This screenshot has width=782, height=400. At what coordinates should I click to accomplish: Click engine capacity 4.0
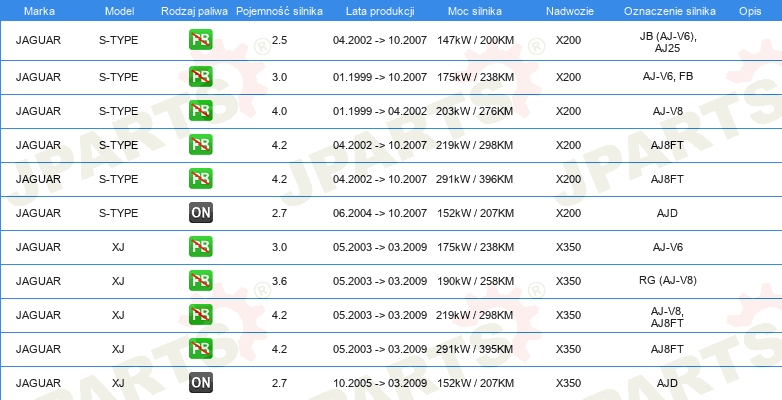point(279,111)
